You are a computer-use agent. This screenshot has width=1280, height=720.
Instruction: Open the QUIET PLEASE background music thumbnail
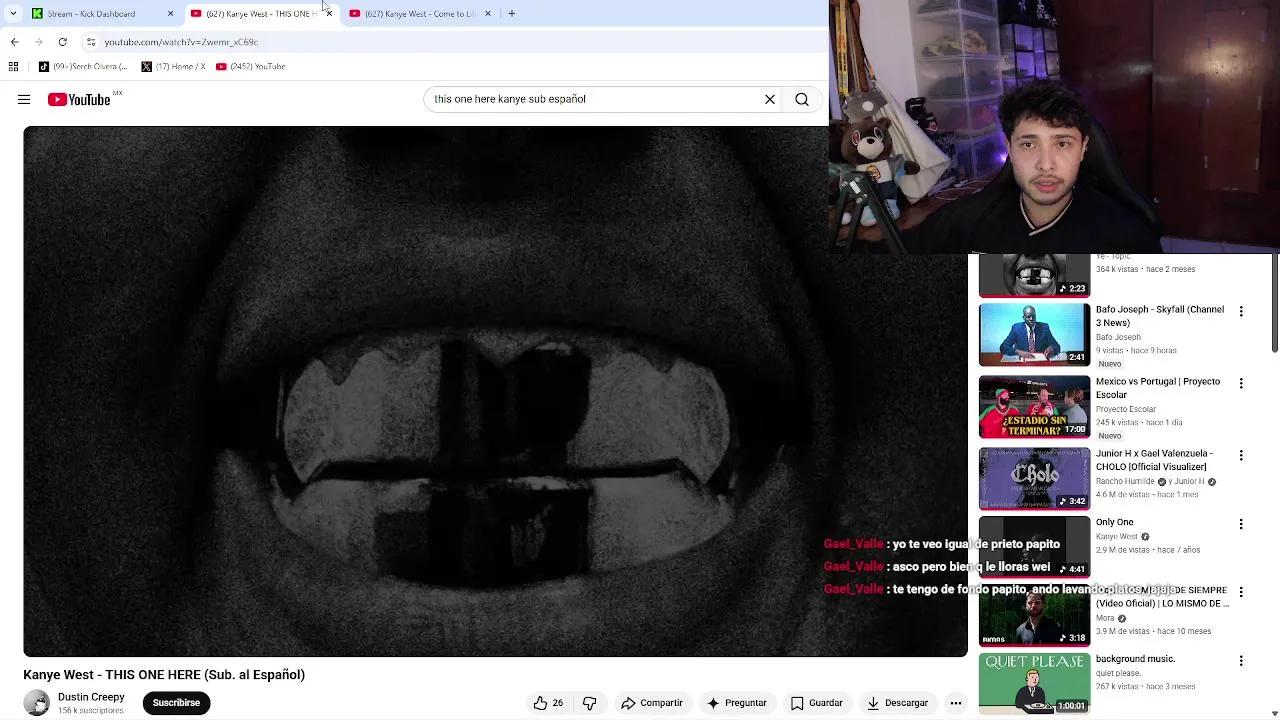coord(1034,683)
